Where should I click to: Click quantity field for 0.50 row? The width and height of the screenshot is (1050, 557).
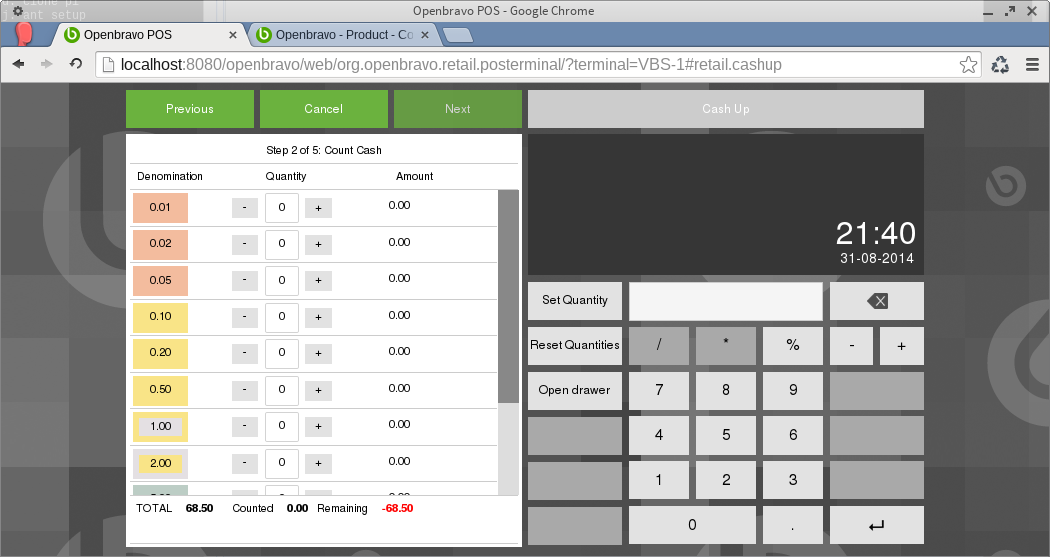(x=282, y=390)
